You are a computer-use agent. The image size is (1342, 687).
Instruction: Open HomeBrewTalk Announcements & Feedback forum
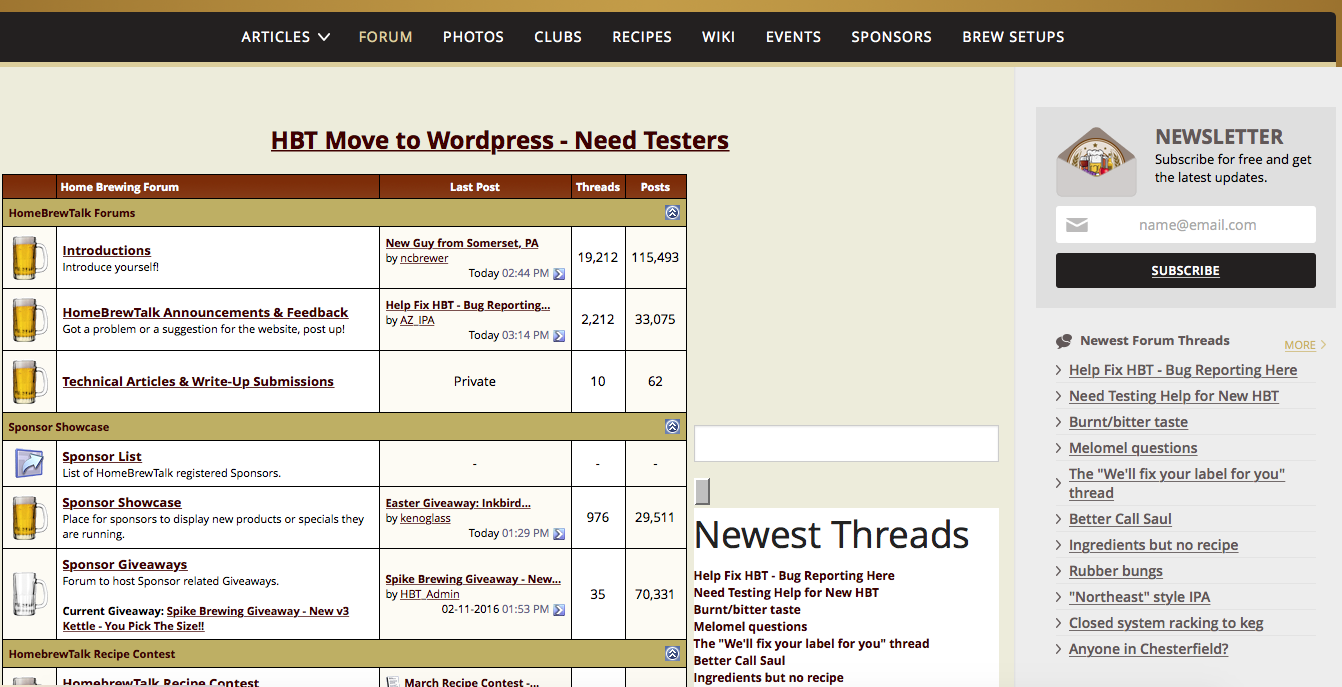[205, 313]
